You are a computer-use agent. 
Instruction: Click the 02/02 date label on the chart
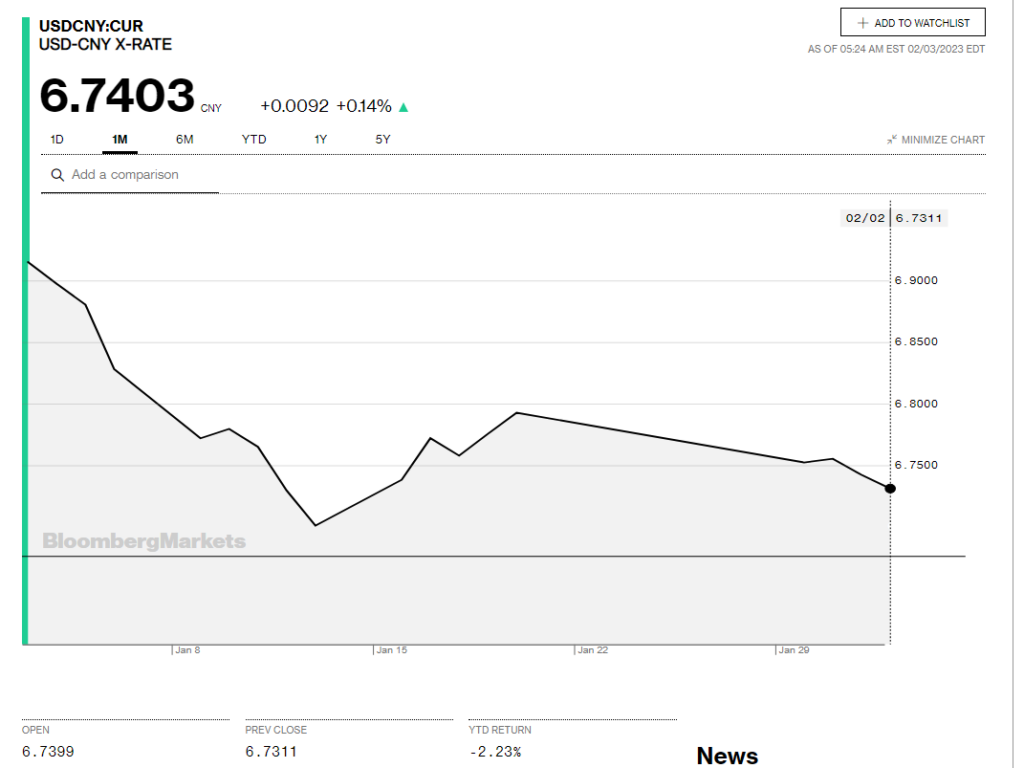point(865,218)
